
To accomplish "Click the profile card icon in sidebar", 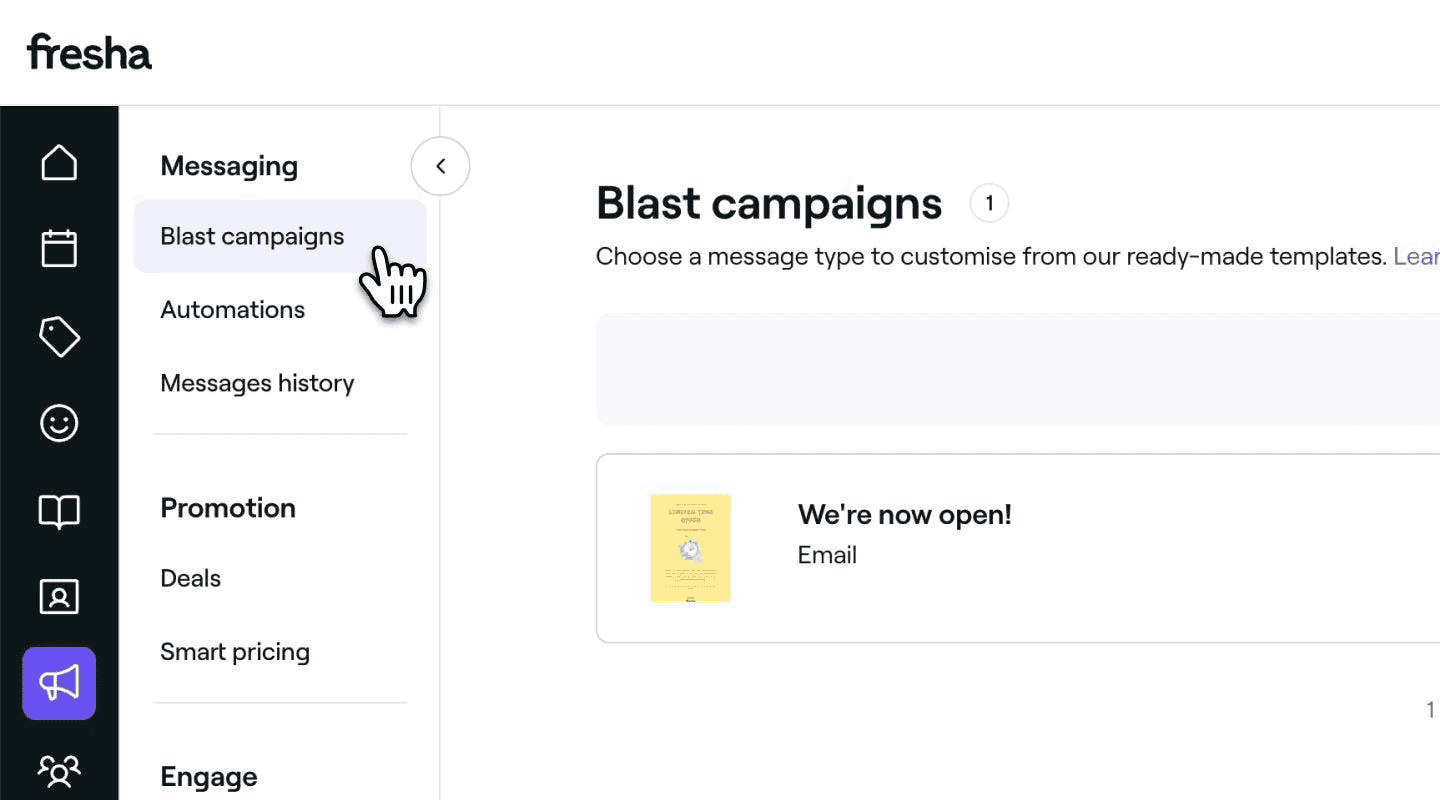I will 59,597.
